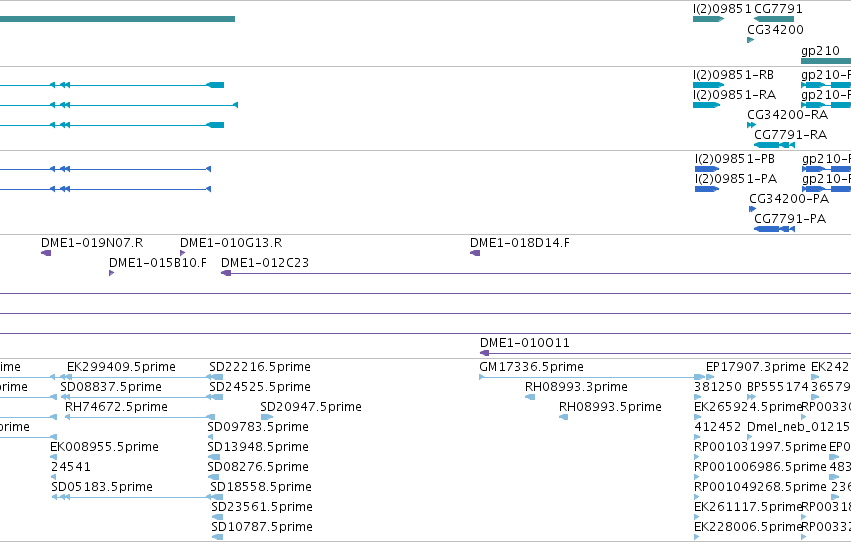Select the small CG34200 gene marker

[x=751, y=40]
